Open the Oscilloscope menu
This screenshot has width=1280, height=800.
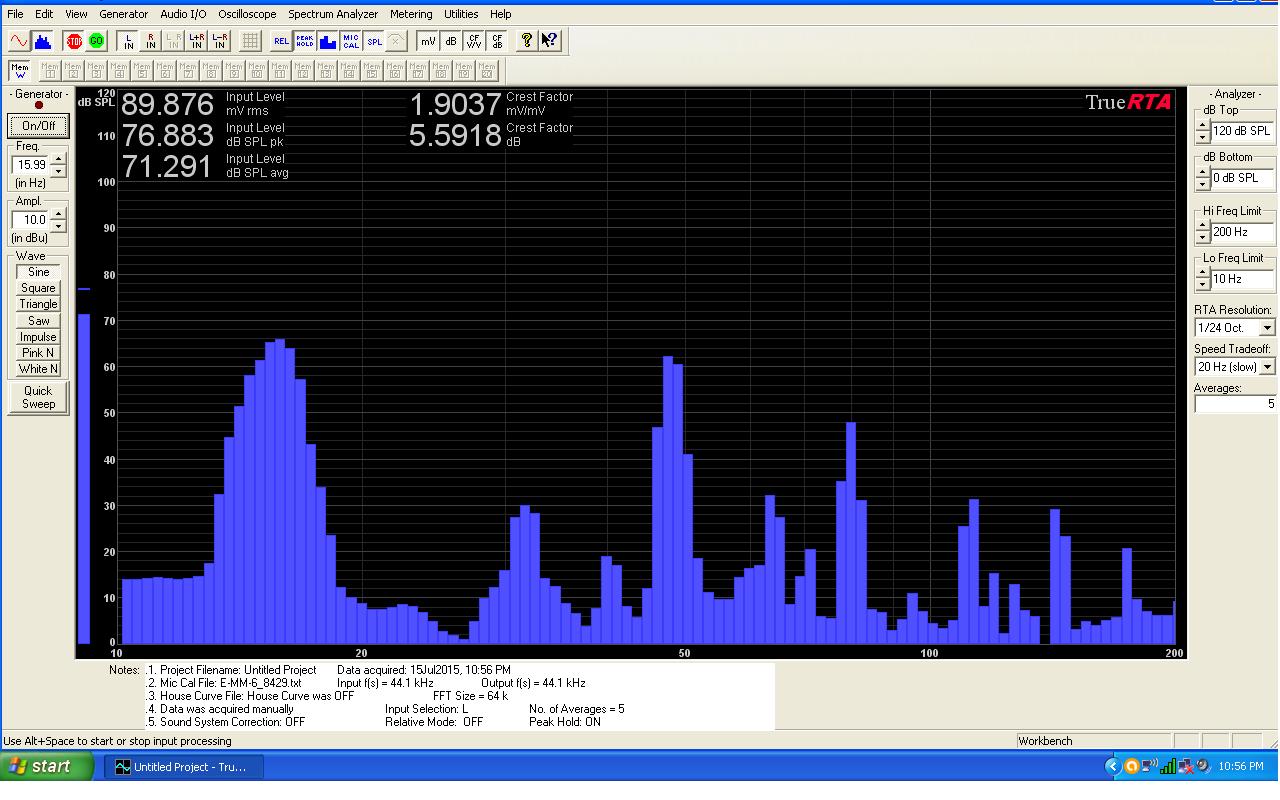tap(247, 14)
